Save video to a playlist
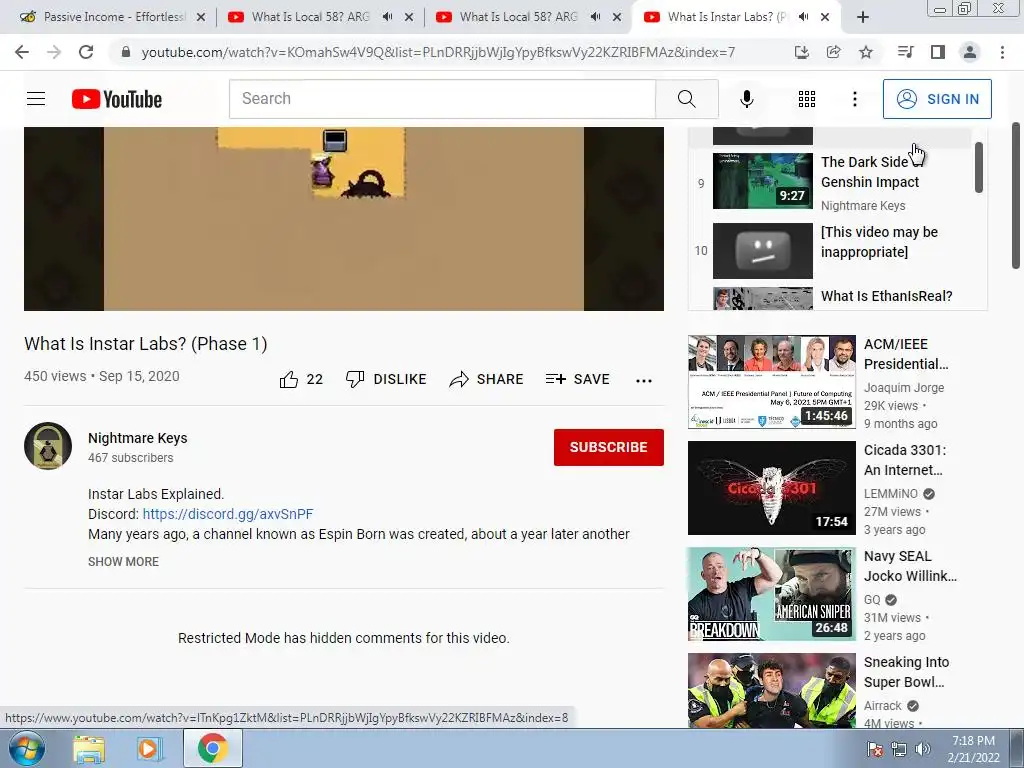The height and width of the screenshot is (768, 1024). 578,379
